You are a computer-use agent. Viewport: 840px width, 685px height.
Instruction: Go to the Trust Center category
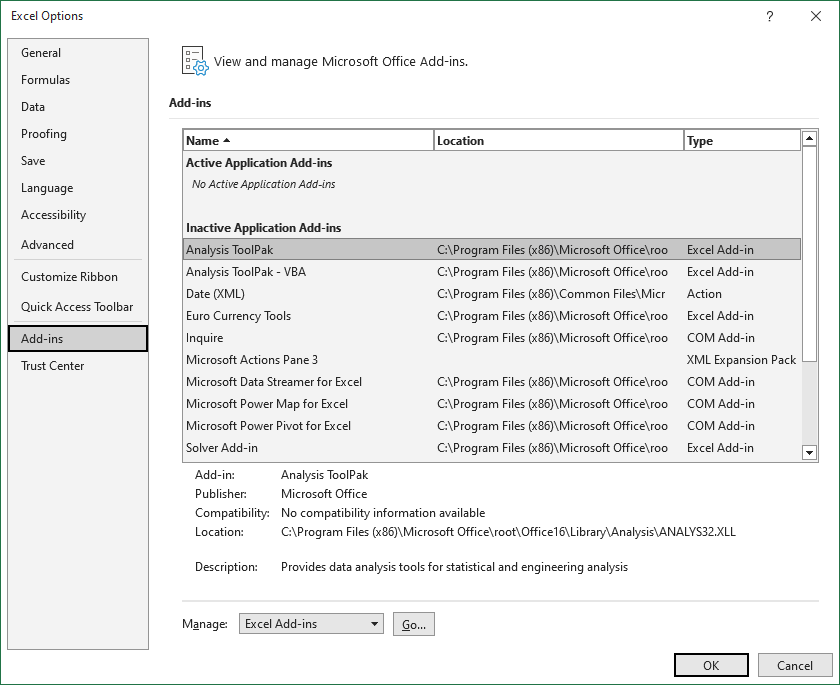pyautogui.click(x=53, y=366)
